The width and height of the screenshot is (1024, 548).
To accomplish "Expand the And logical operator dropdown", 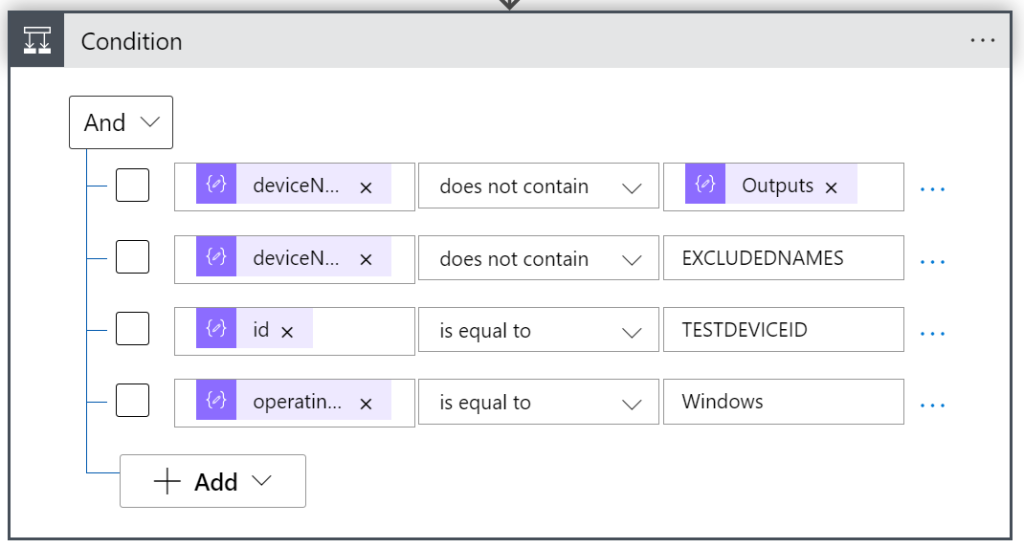I will tap(121, 123).
